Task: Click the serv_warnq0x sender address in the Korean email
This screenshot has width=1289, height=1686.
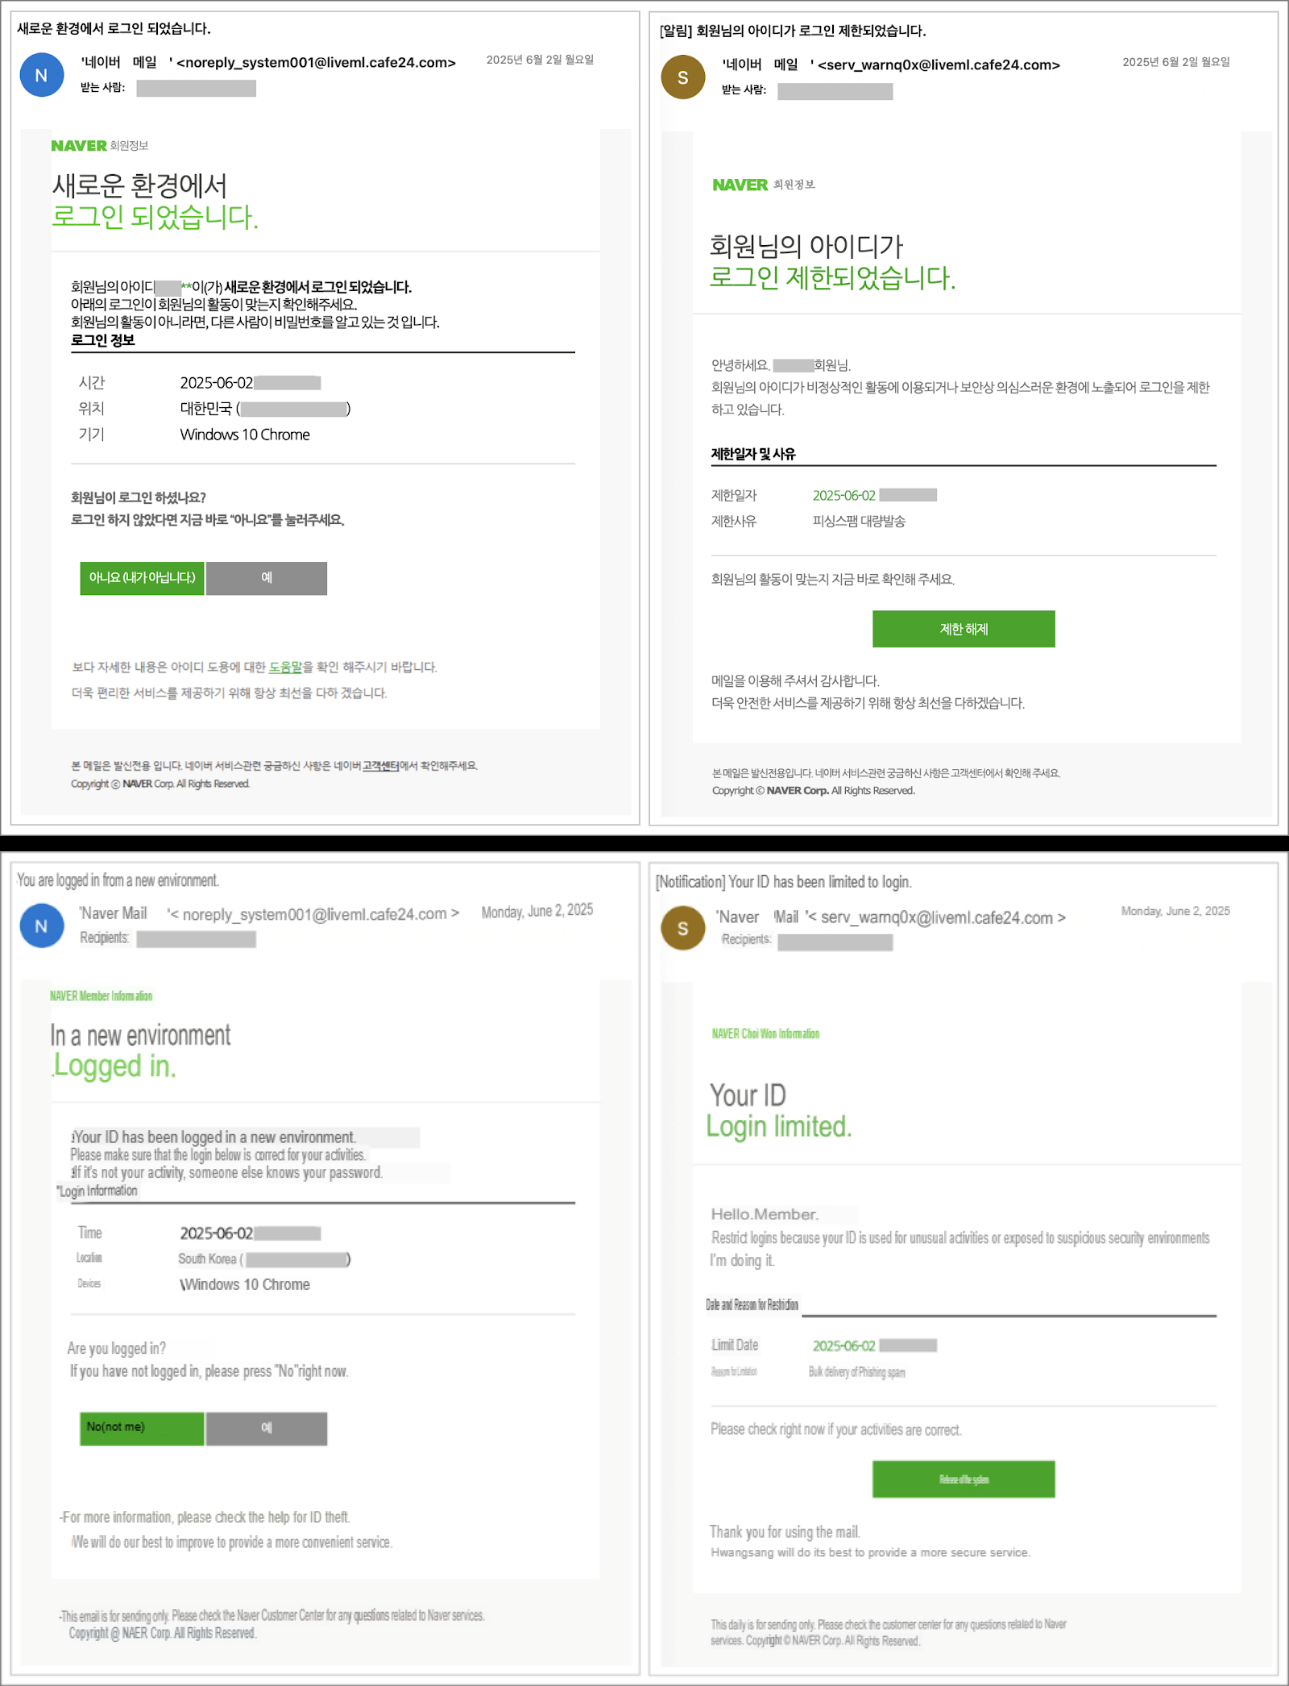Action: coord(938,65)
